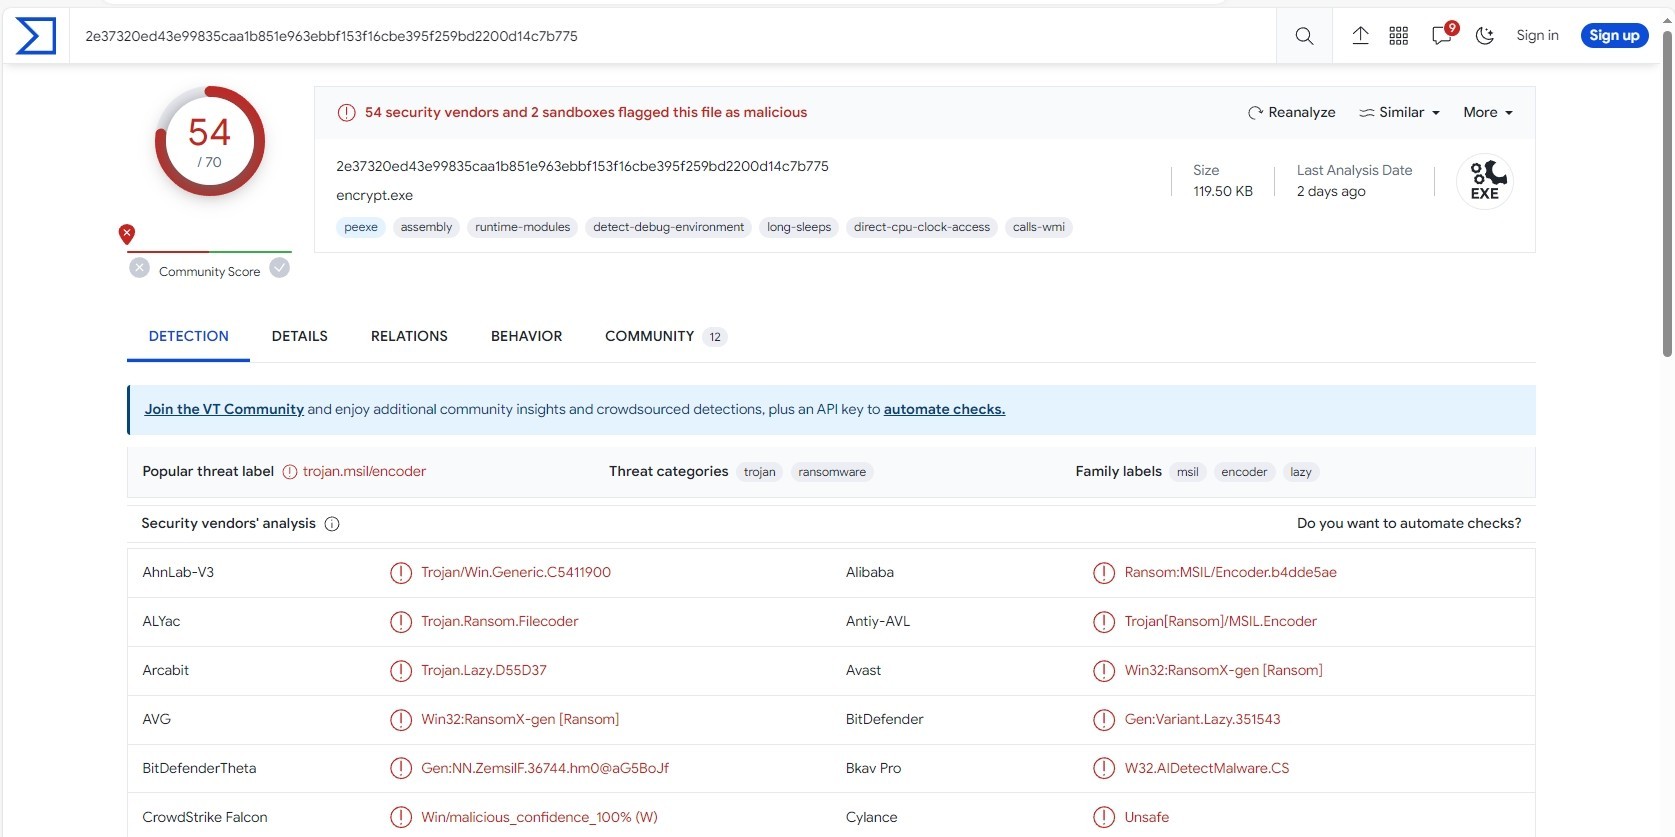Select the peexe tag
This screenshot has width=1675, height=837.
[361, 227]
